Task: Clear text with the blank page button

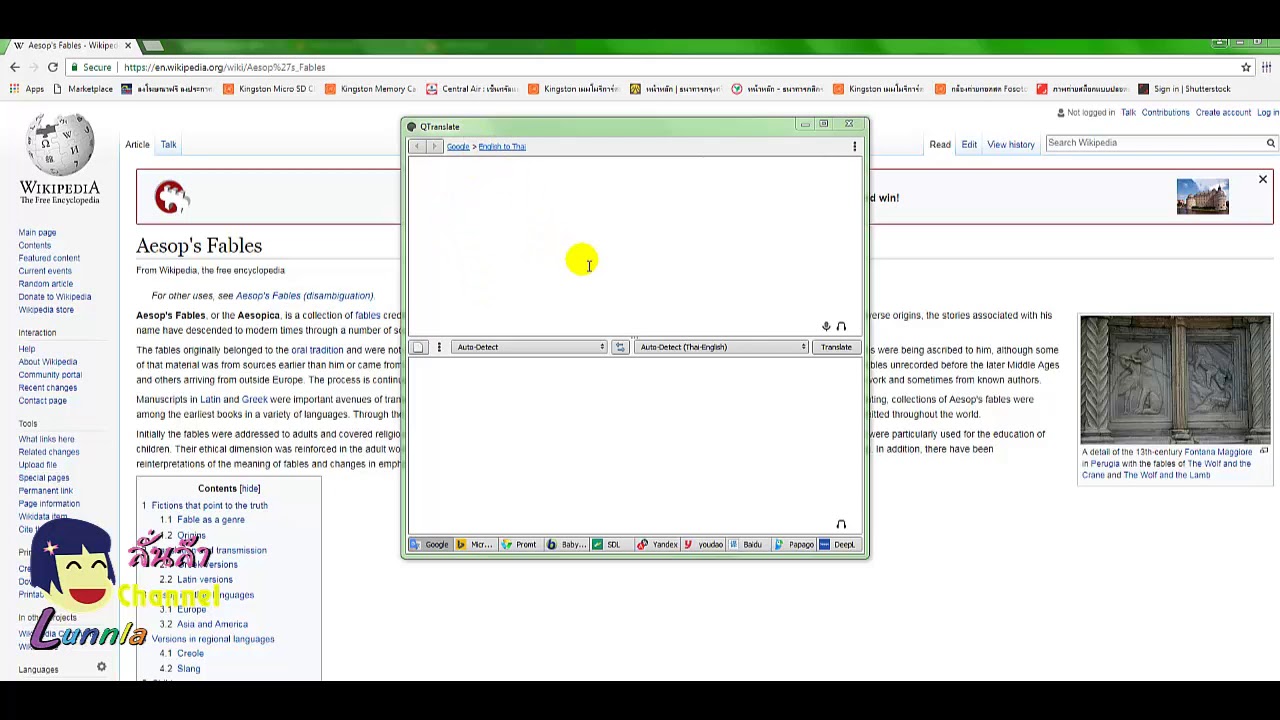Action: coord(418,347)
